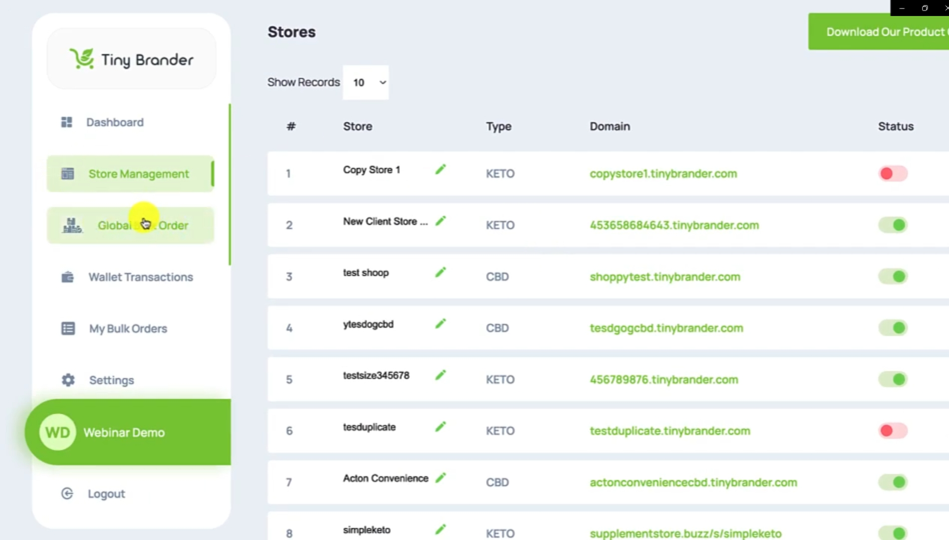Viewport: 949px width, 540px height.
Task: Select Store Management in sidebar
Action: click(x=131, y=174)
